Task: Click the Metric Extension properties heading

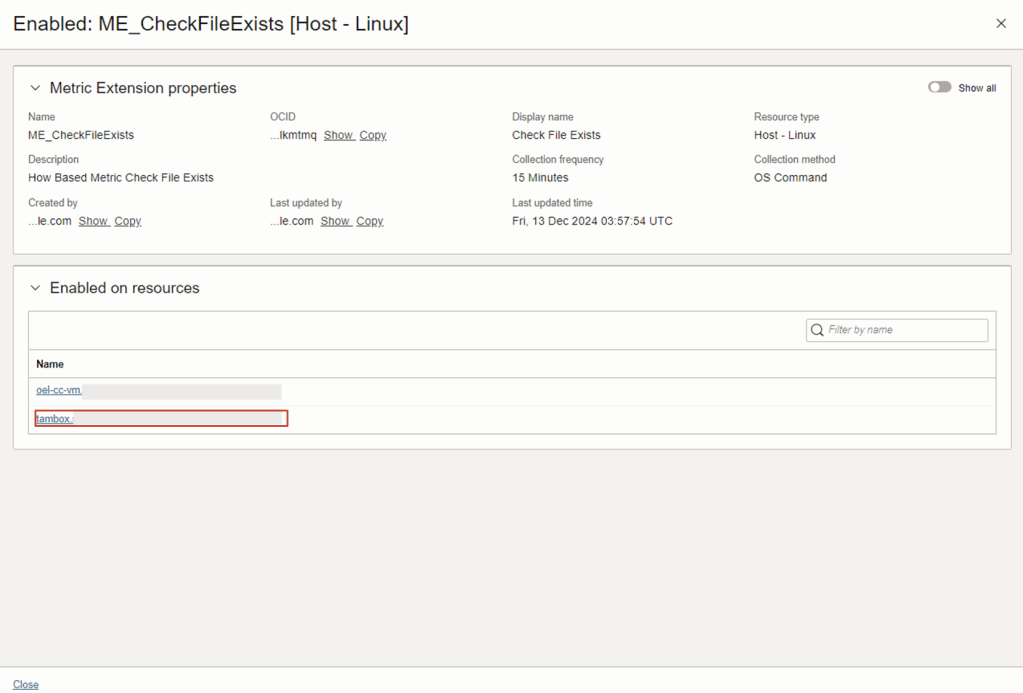Action: (143, 88)
